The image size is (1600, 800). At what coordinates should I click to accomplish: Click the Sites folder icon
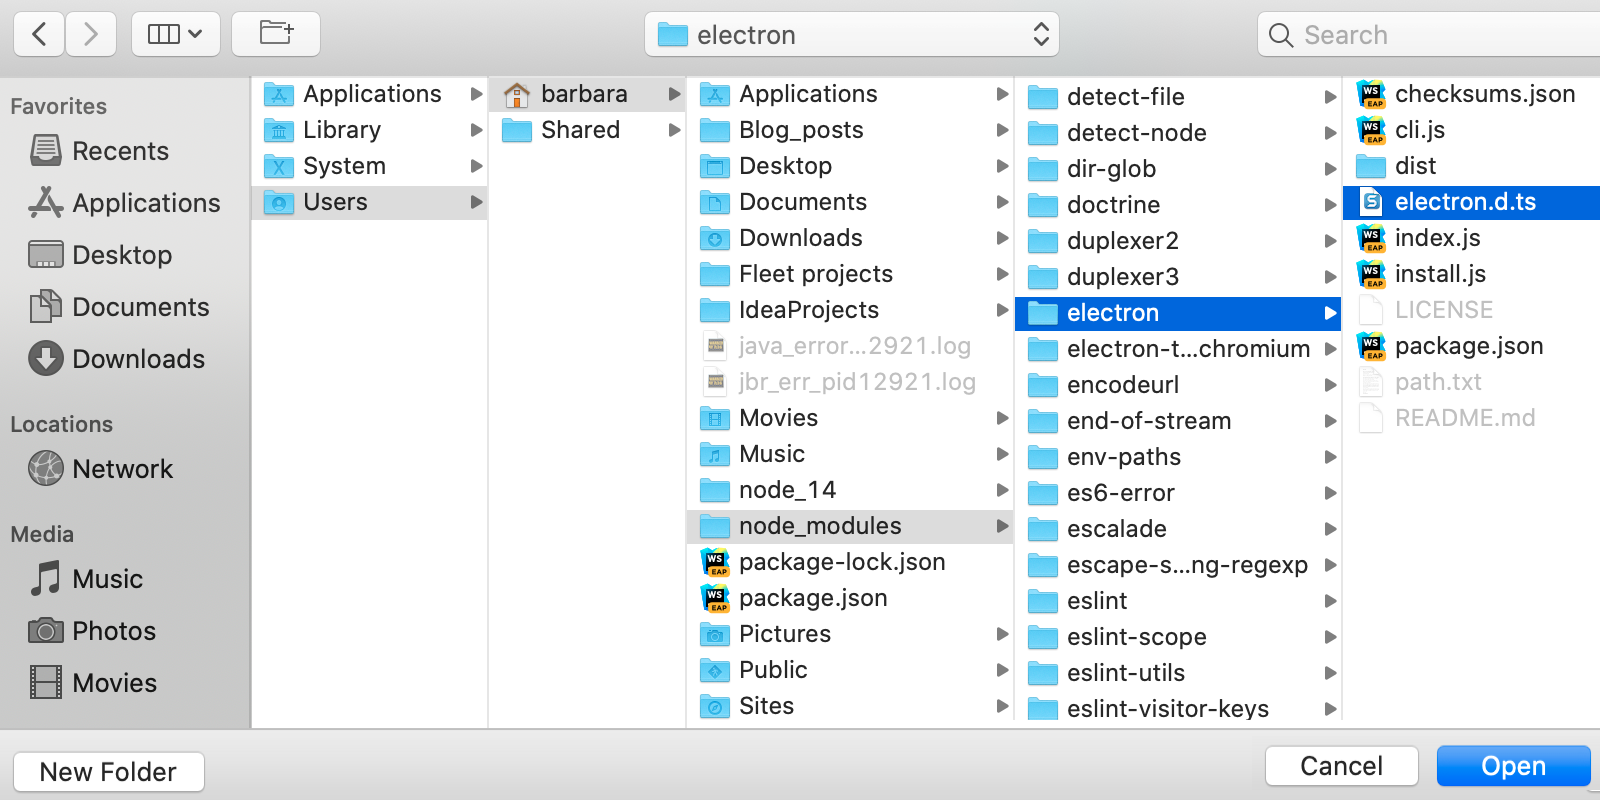coord(715,706)
